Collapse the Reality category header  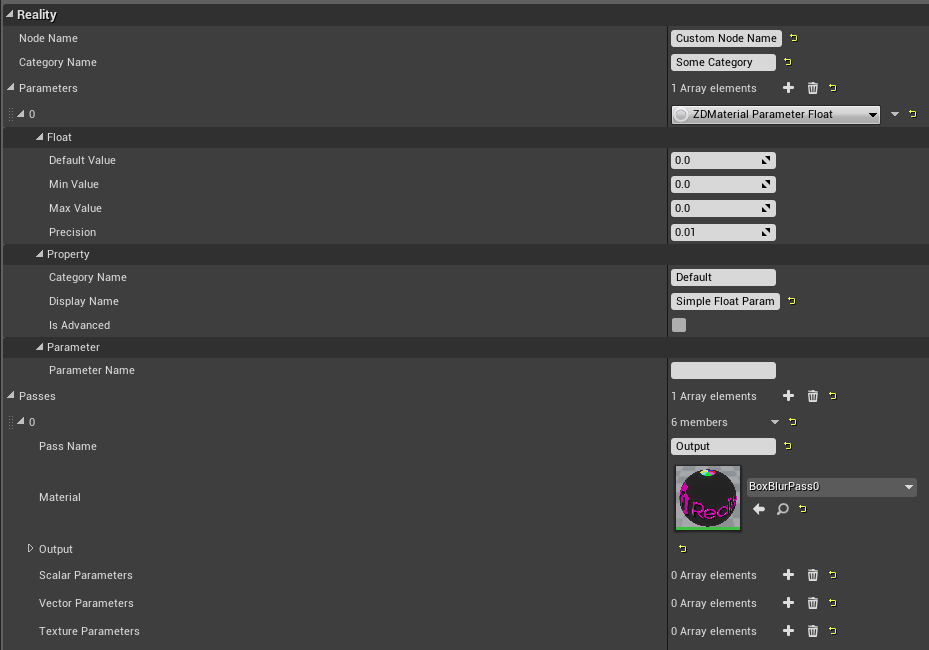[10, 15]
